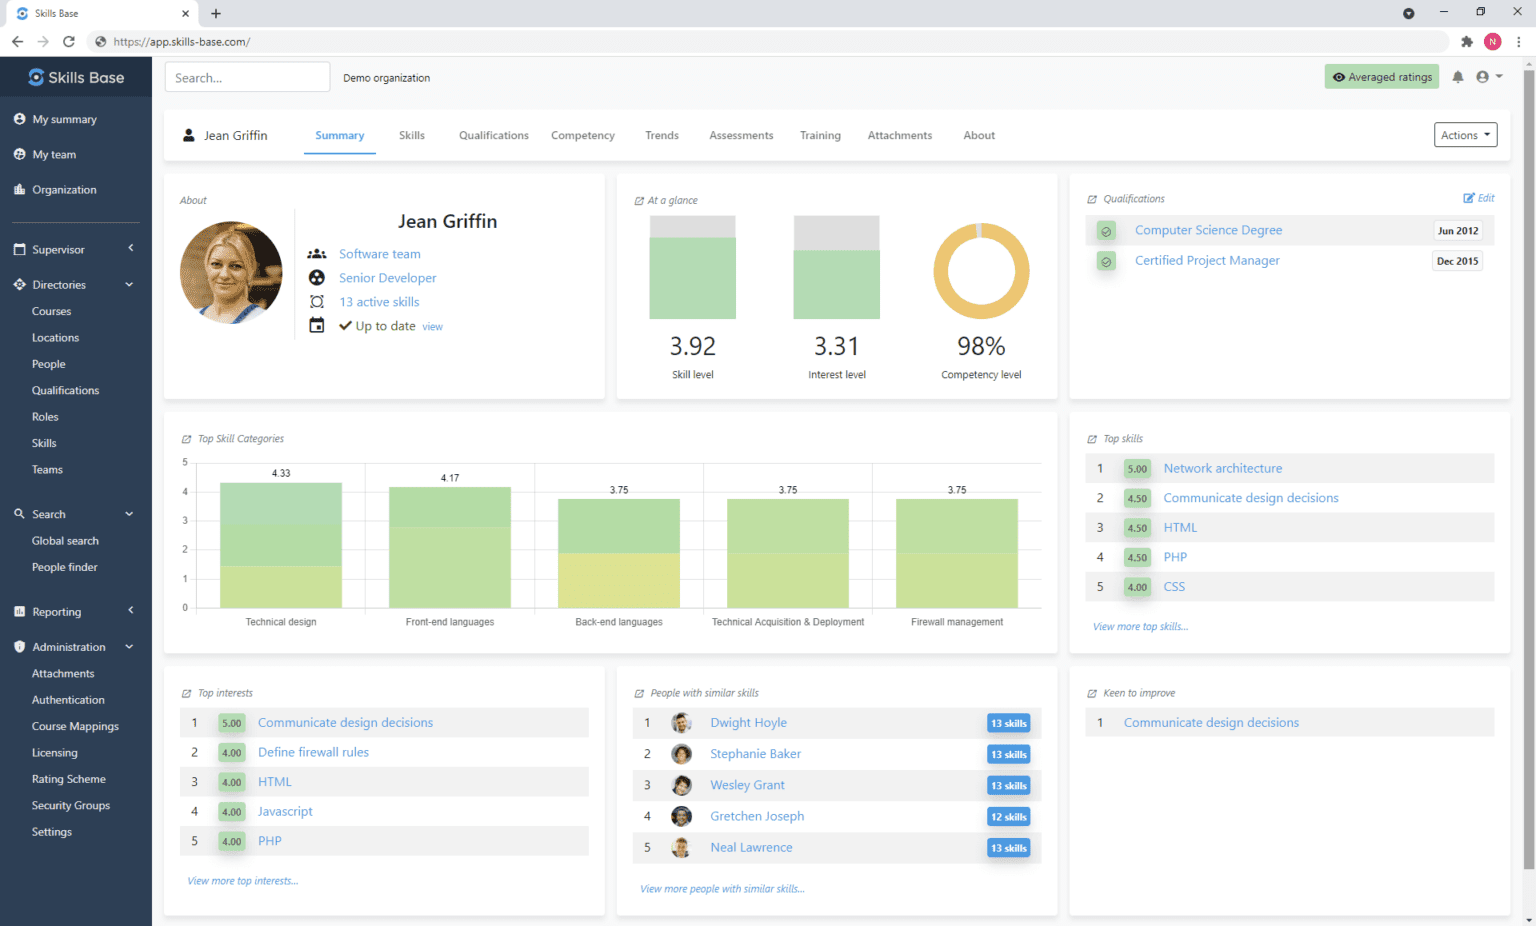Open Network architecture from Top skills

tap(1222, 468)
